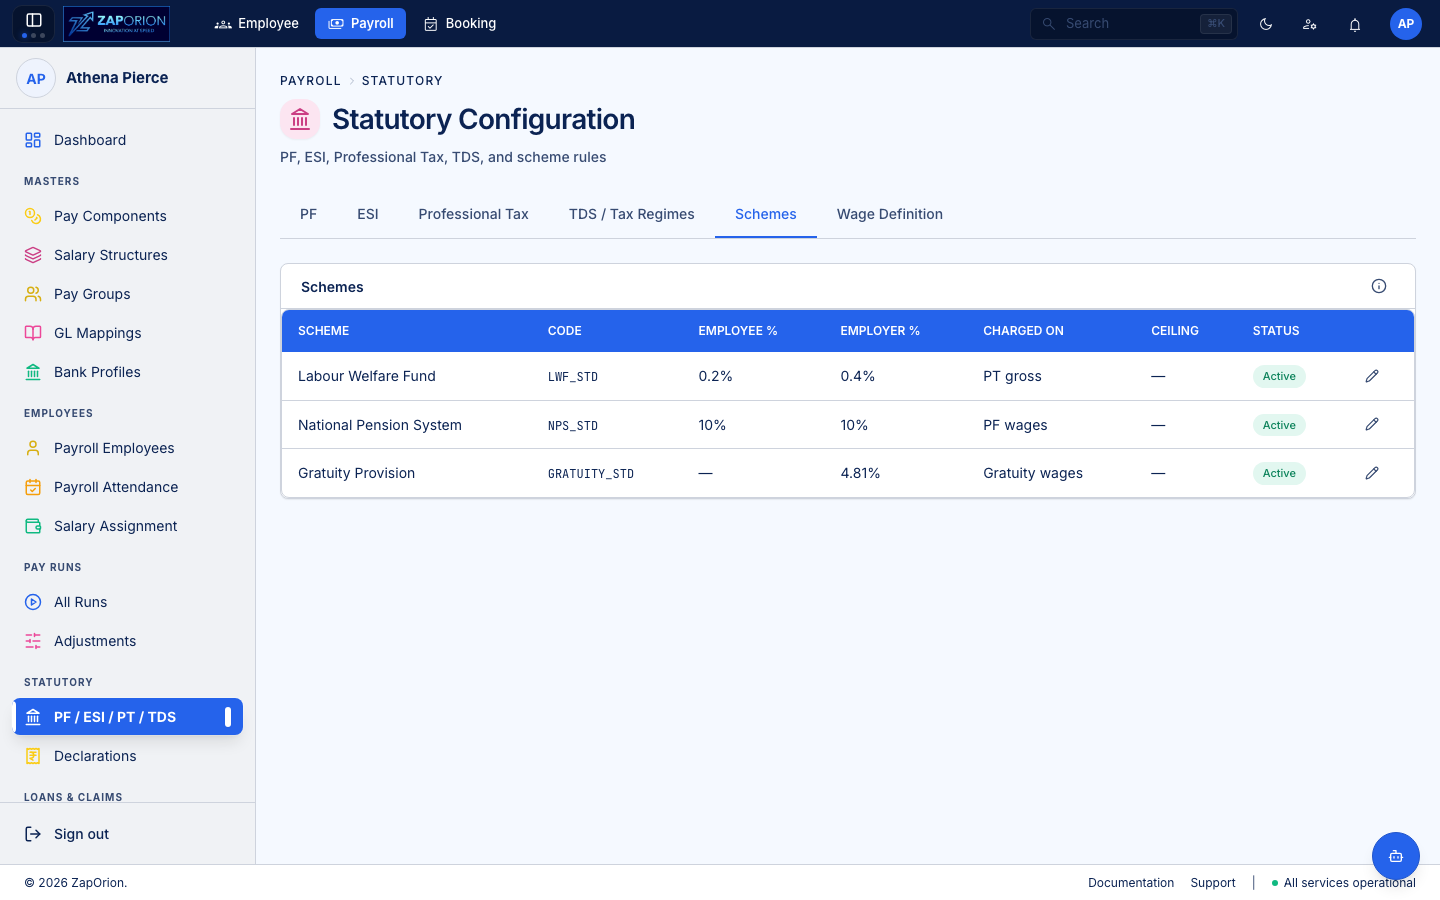Click the EMPLOYER % column header

(x=880, y=331)
